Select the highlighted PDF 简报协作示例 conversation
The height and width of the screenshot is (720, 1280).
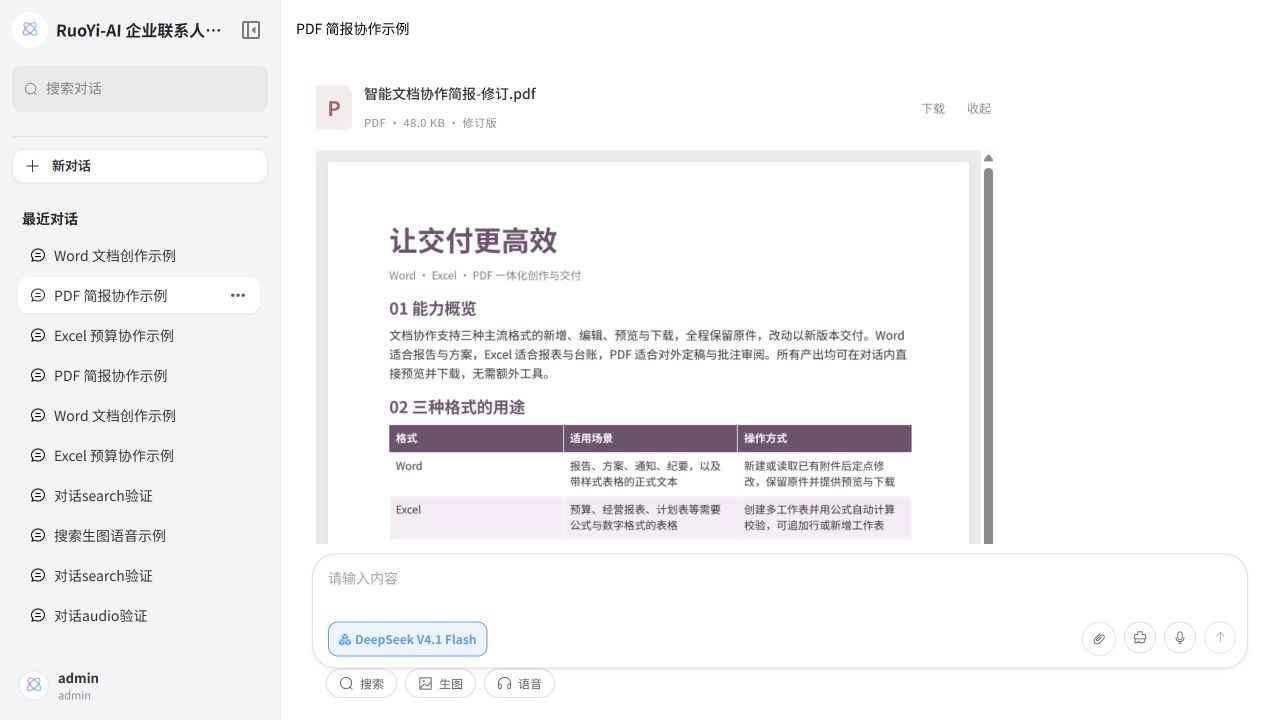pos(139,295)
